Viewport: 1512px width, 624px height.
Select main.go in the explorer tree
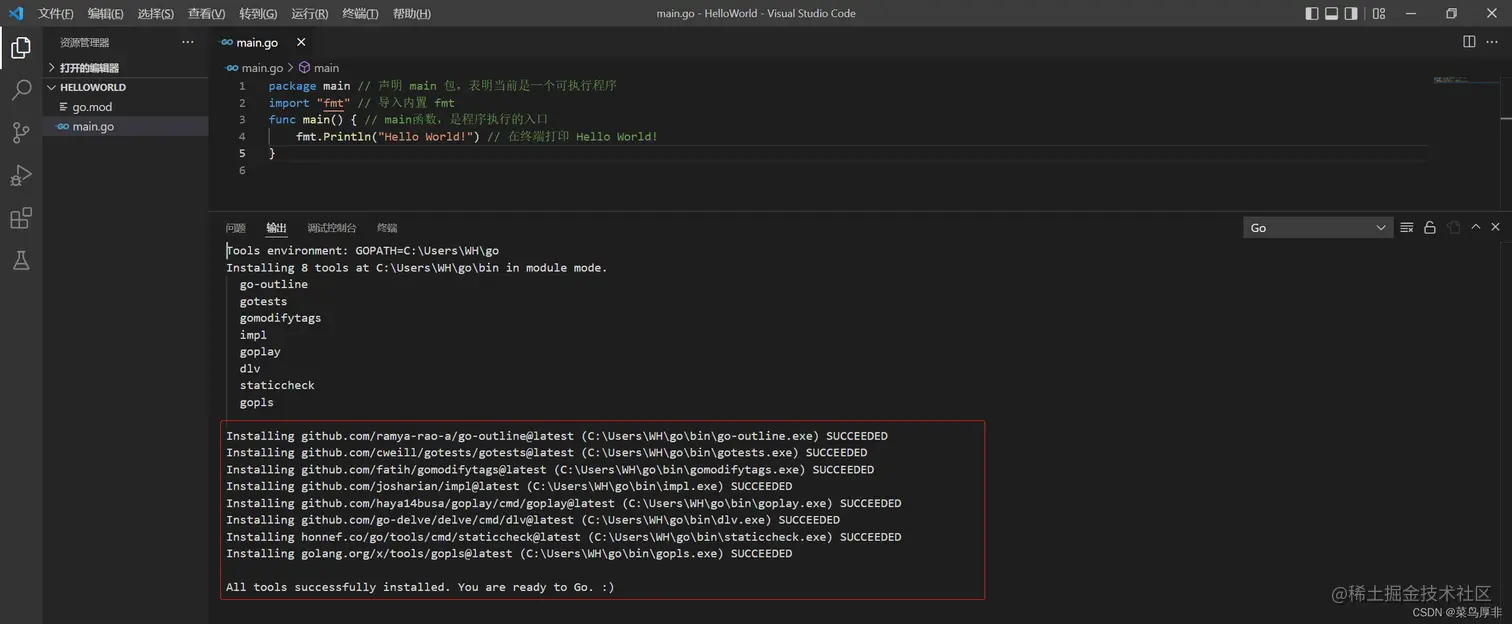(126, 127)
